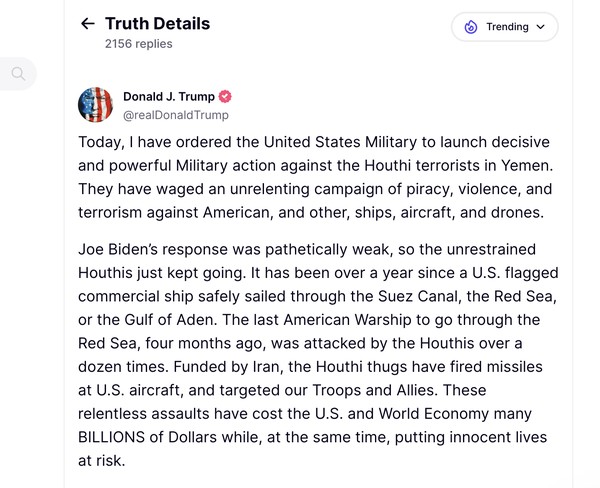Click the back arrow icon
This screenshot has width=600, height=488.
click(88, 24)
